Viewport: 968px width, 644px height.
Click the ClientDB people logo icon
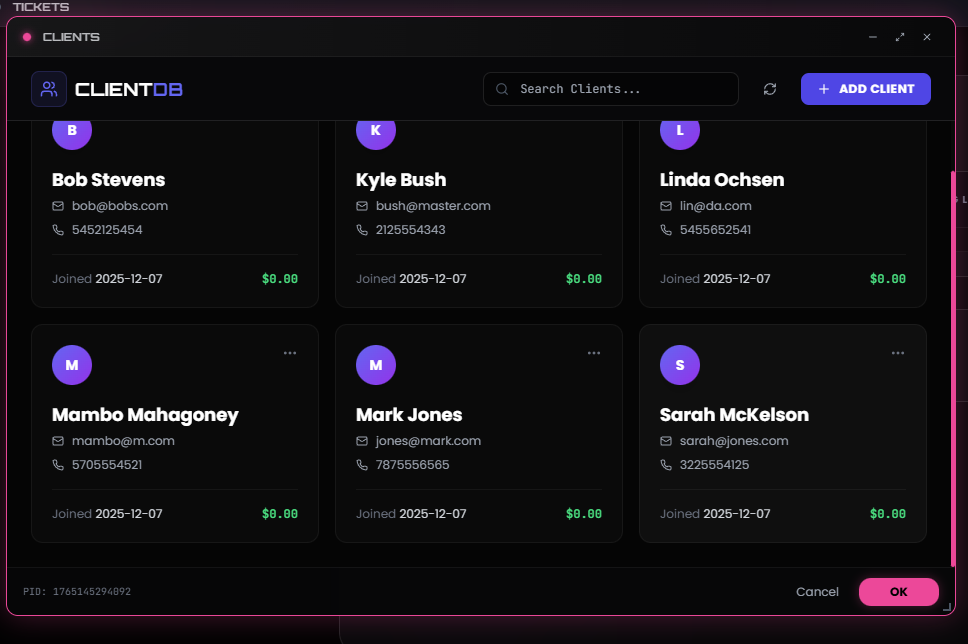coord(49,89)
